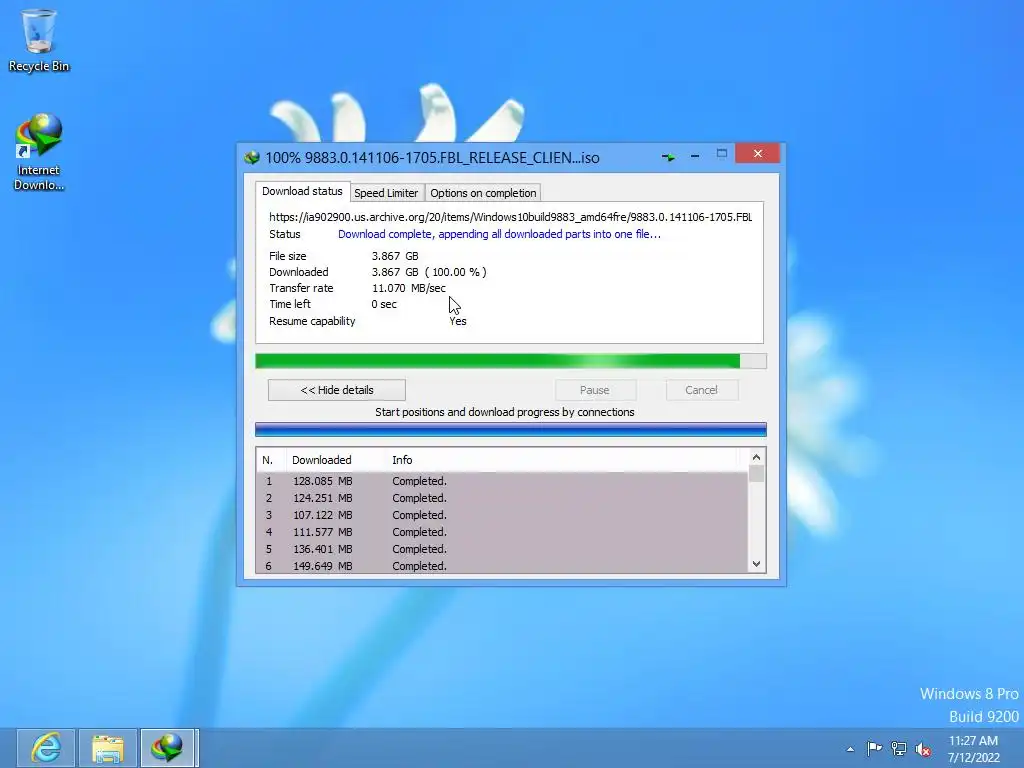Click the green arrow tray button in the title bar

(668, 157)
